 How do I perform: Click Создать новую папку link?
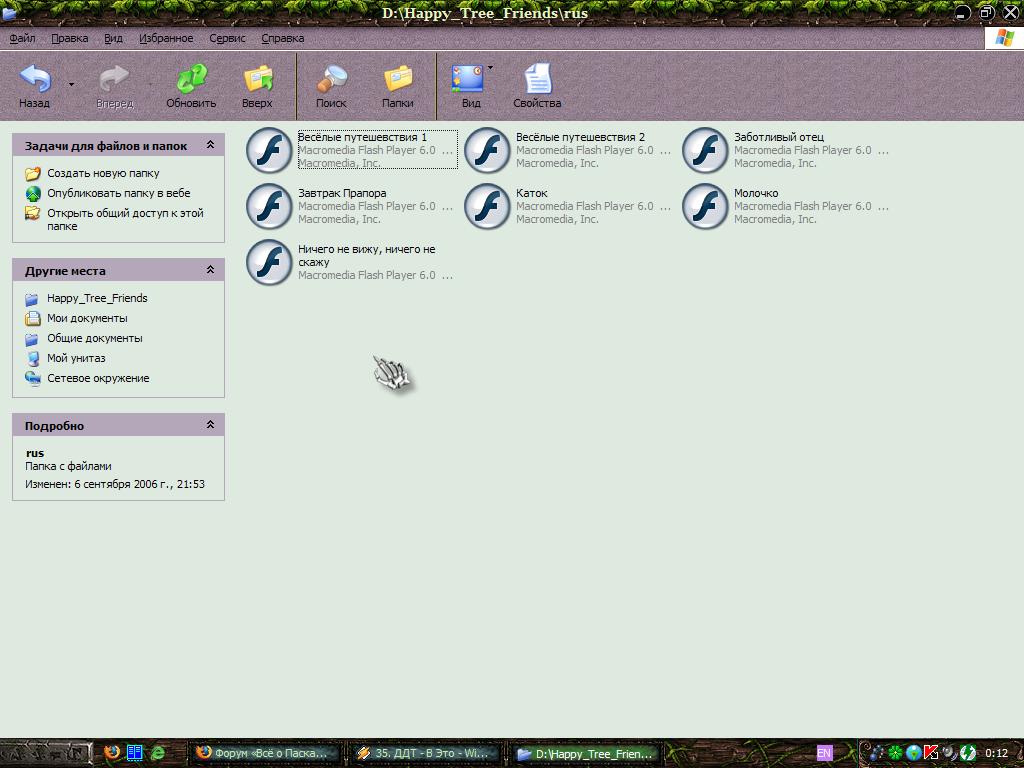(x=102, y=173)
